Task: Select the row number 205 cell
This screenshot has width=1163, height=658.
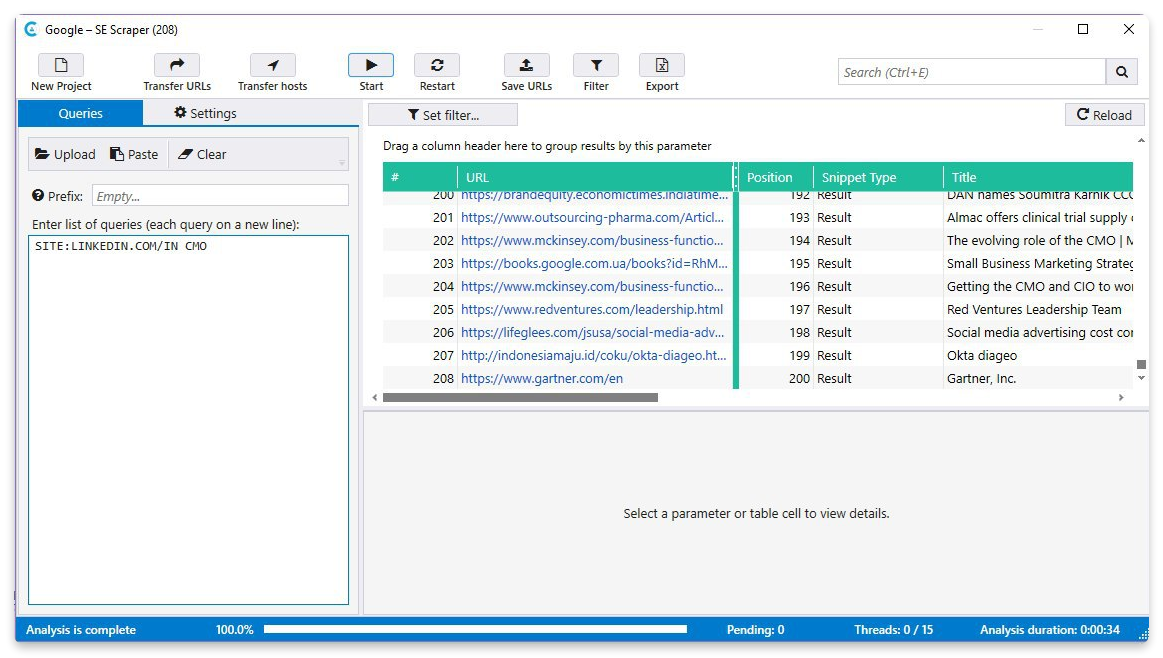Action: click(x=420, y=309)
